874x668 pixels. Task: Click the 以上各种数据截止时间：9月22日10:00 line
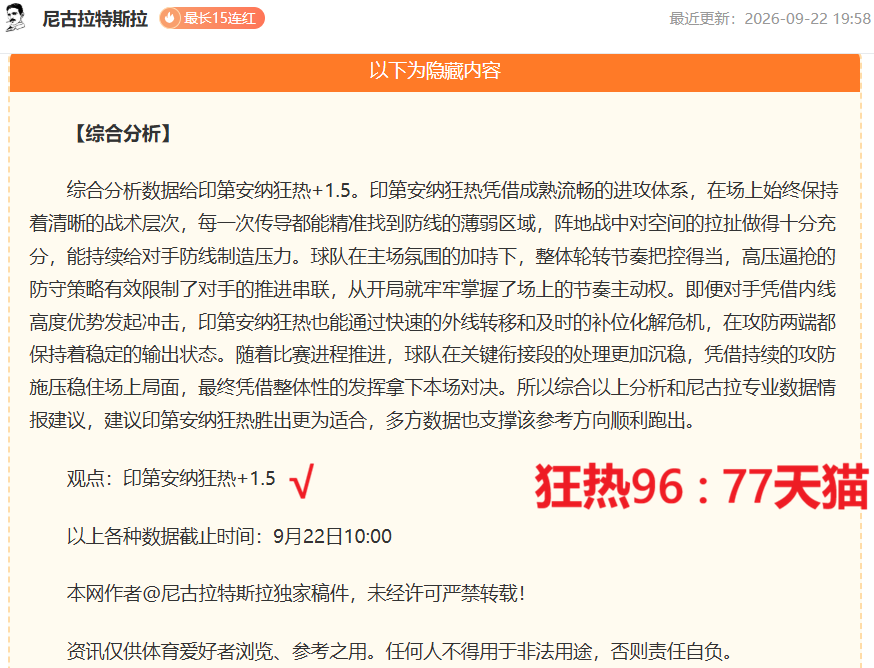(229, 536)
